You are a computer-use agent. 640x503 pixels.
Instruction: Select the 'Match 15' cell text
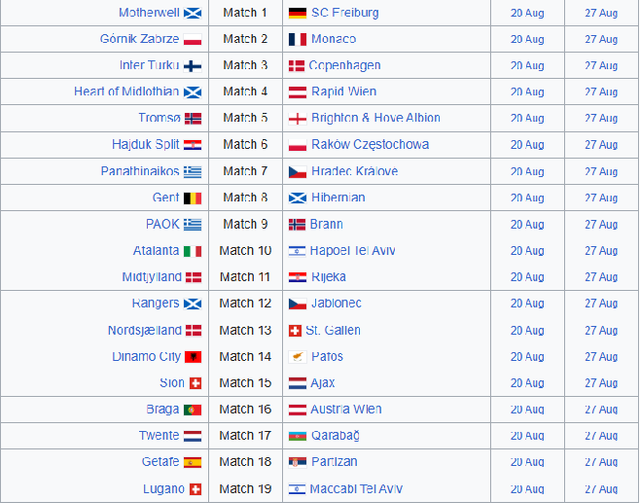click(x=245, y=383)
